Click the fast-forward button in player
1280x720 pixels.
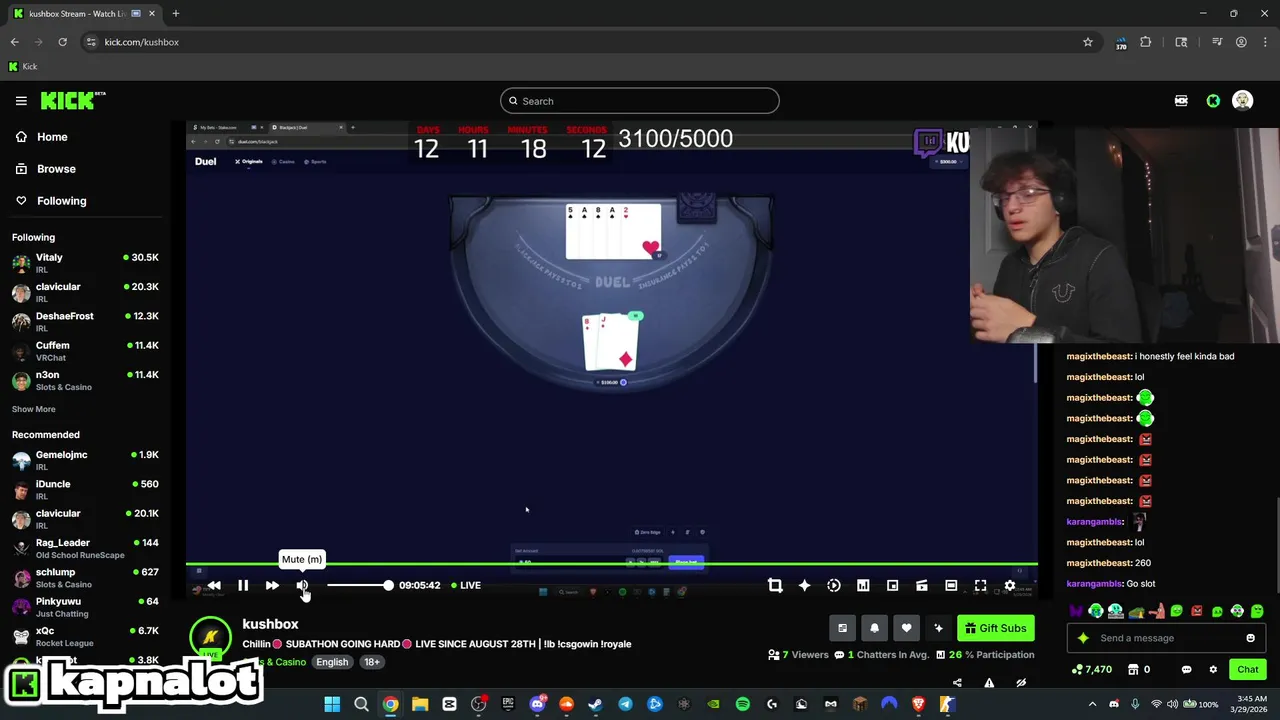pyautogui.click(x=272, y=585)
